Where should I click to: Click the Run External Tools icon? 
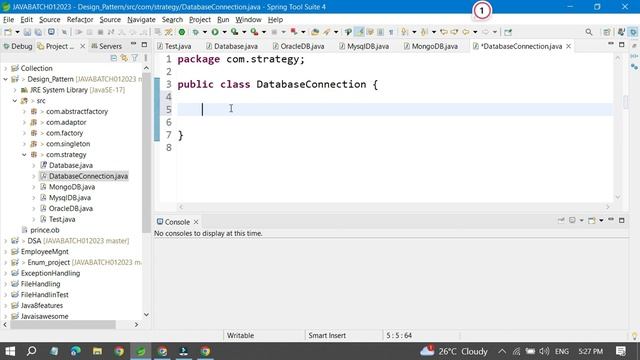point(254,32)
